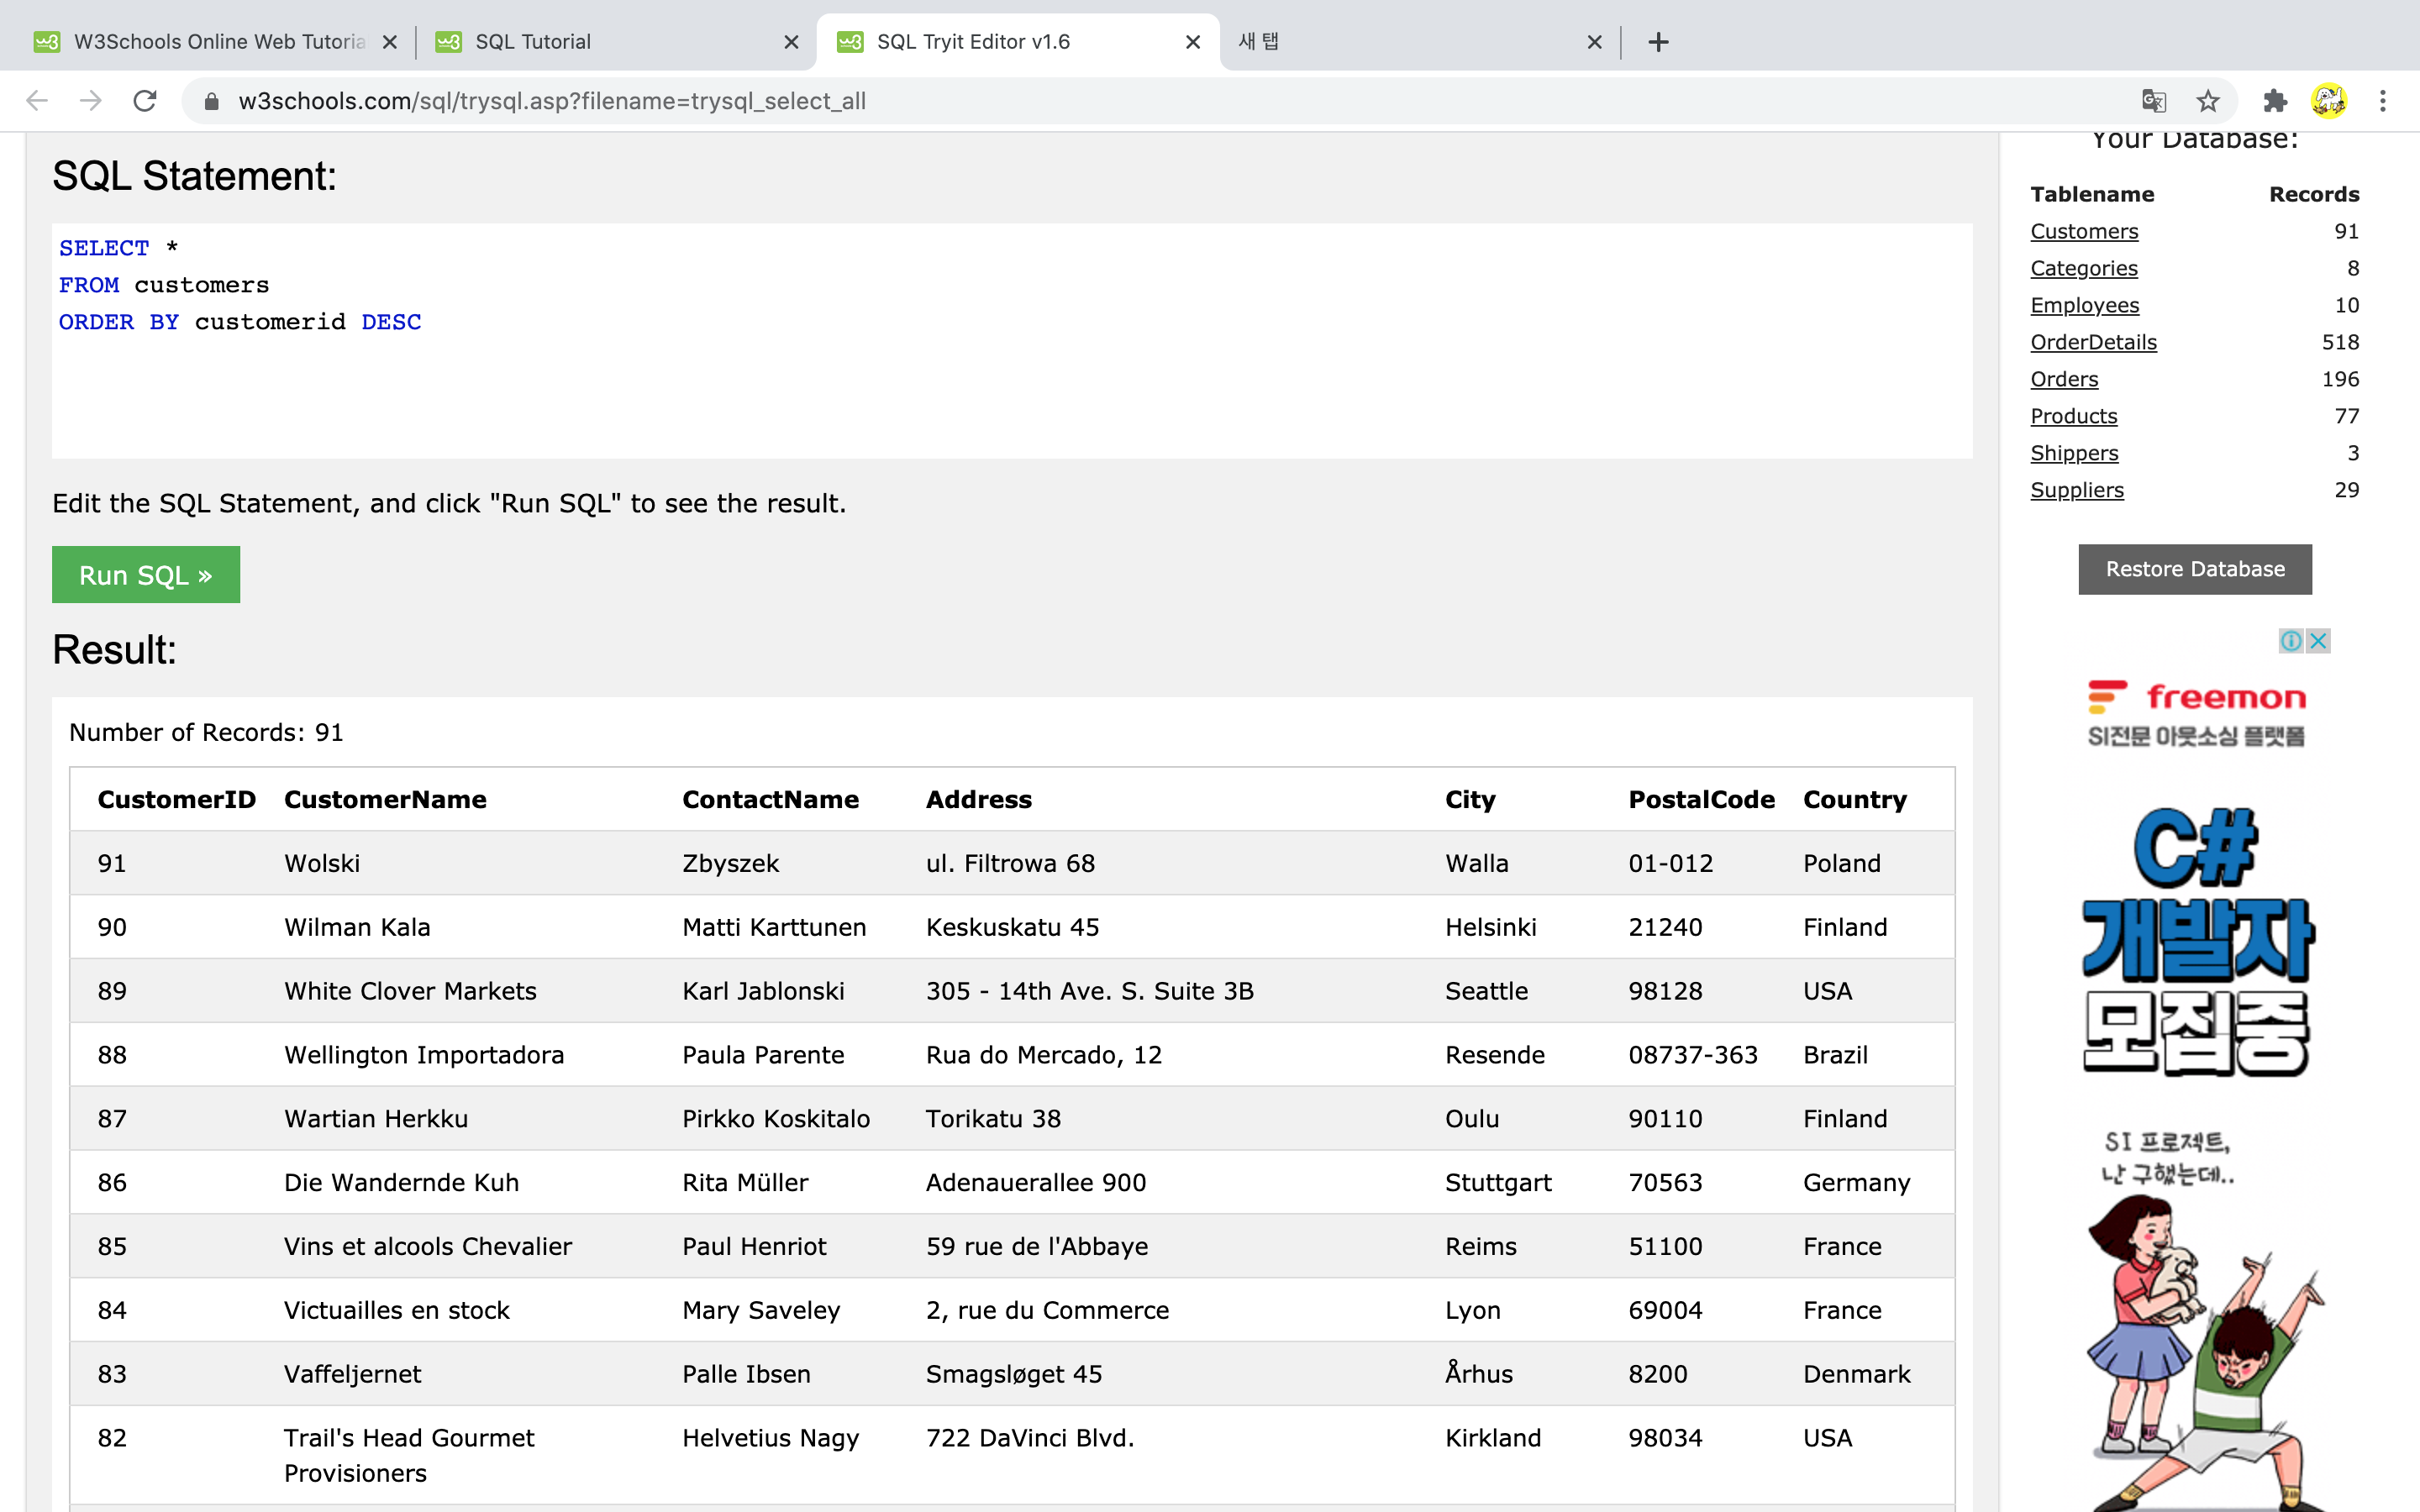The height and width of the screenshot is (1512, 2420).
Task: Close the SQL Tutorial tab
Action: [791, 42]
